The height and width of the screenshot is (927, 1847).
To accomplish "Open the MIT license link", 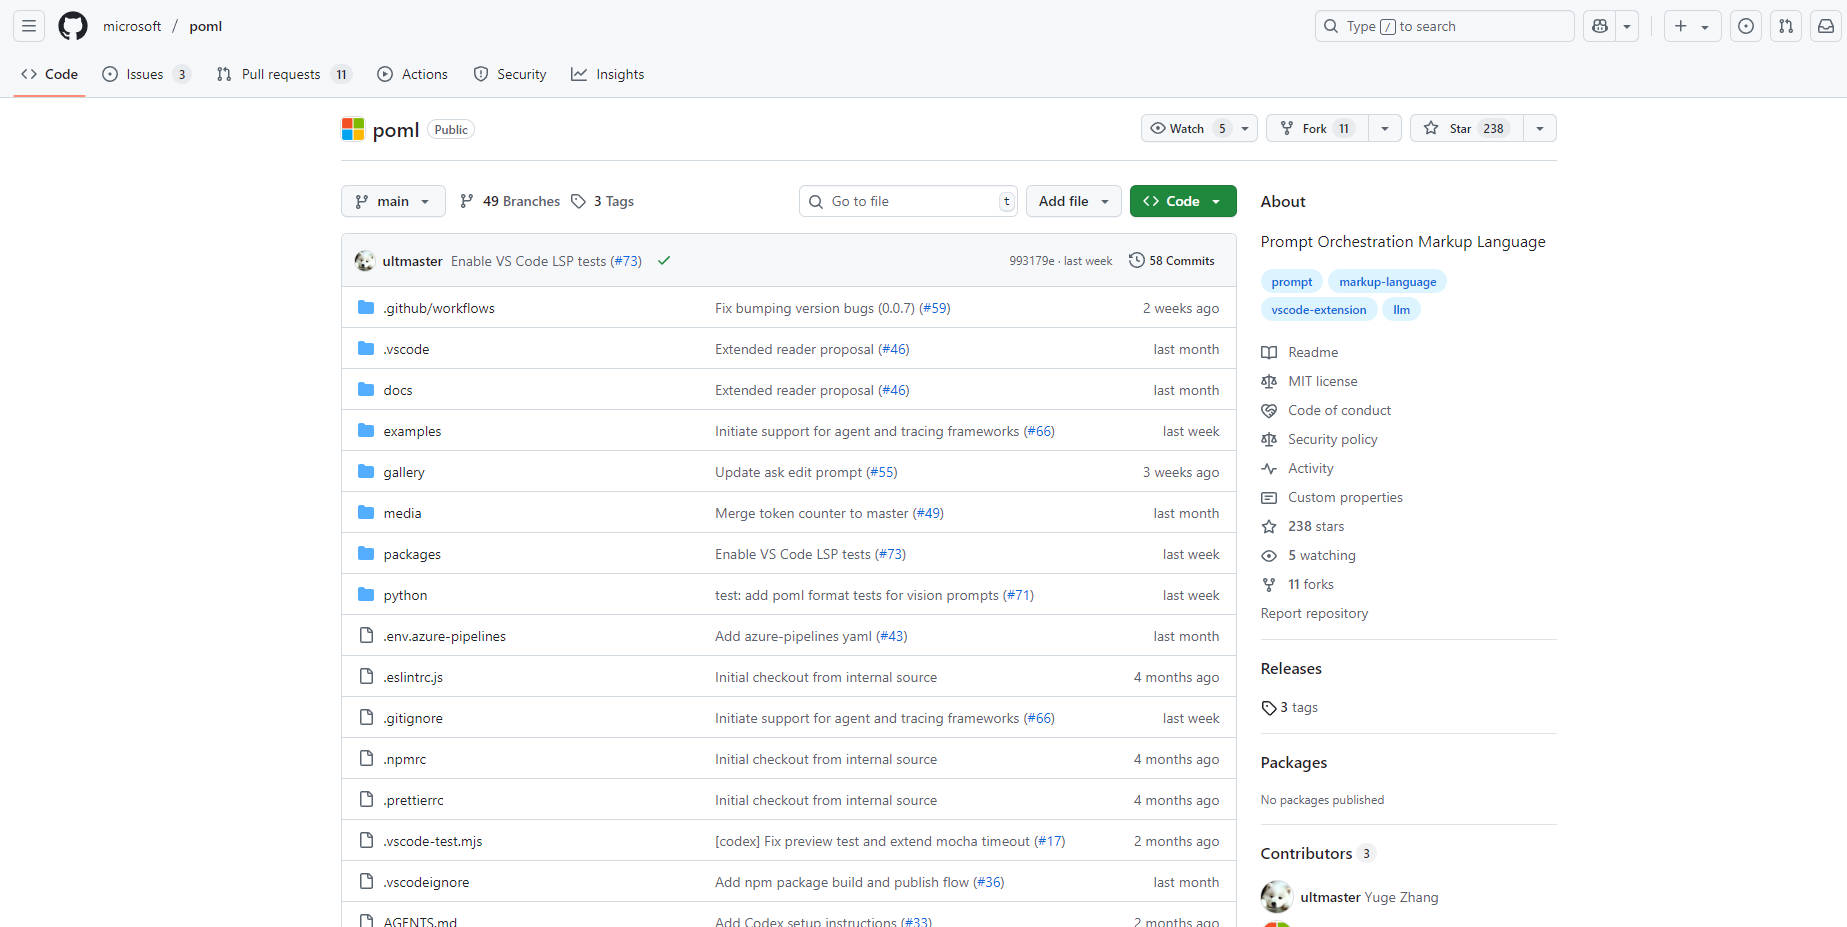I will pyautogui.click(x=1322, y=381).
